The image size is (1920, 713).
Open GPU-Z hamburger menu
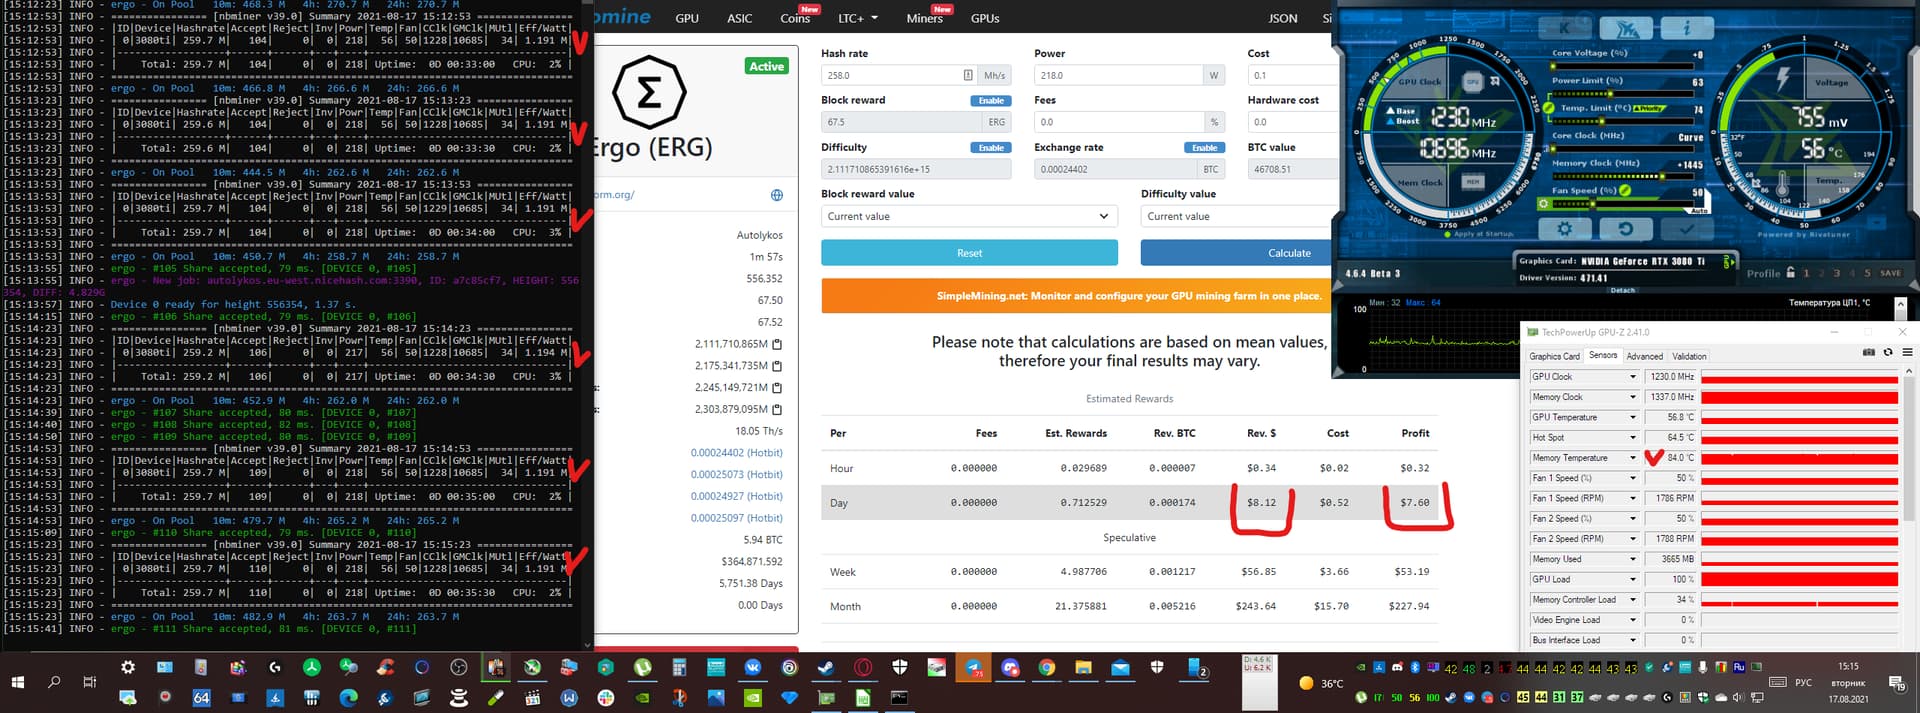(1907, 352)
